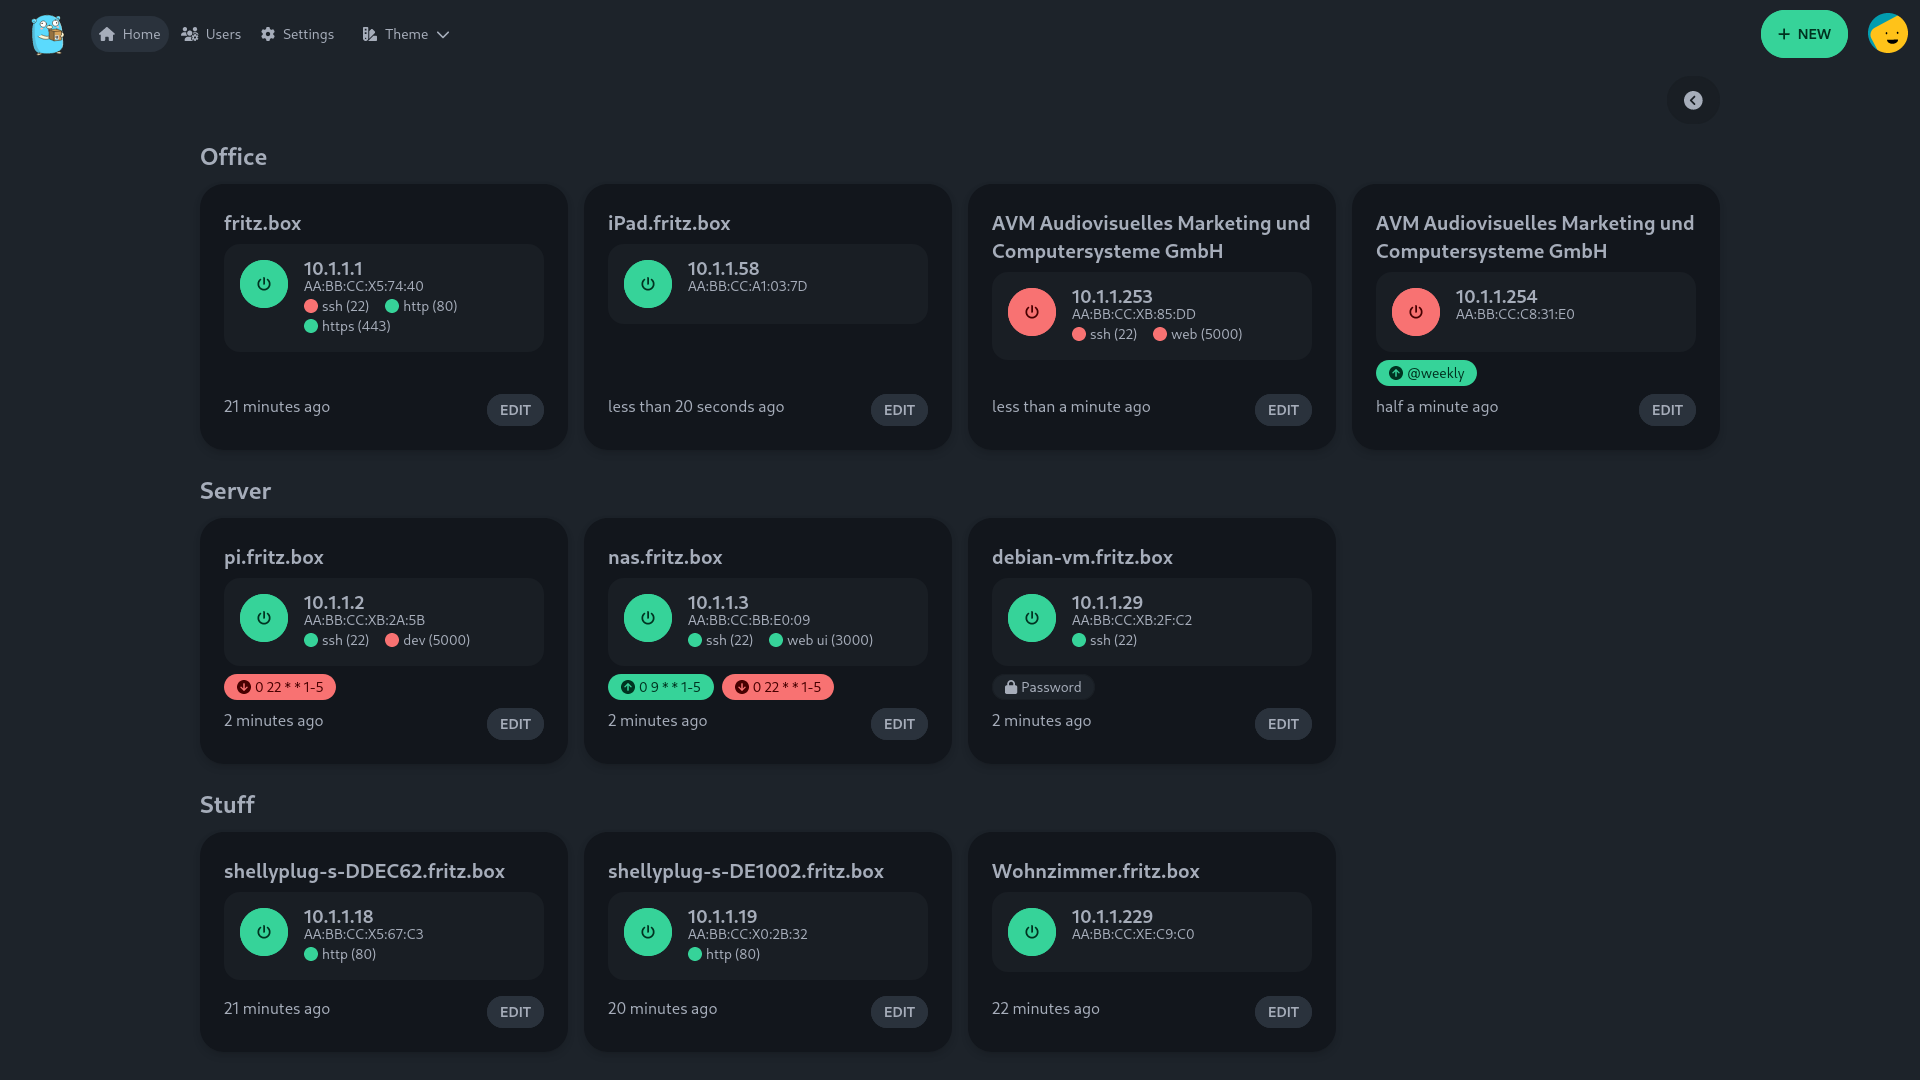
Task: Click the https (443) port indicator
Action: [347, 326]
